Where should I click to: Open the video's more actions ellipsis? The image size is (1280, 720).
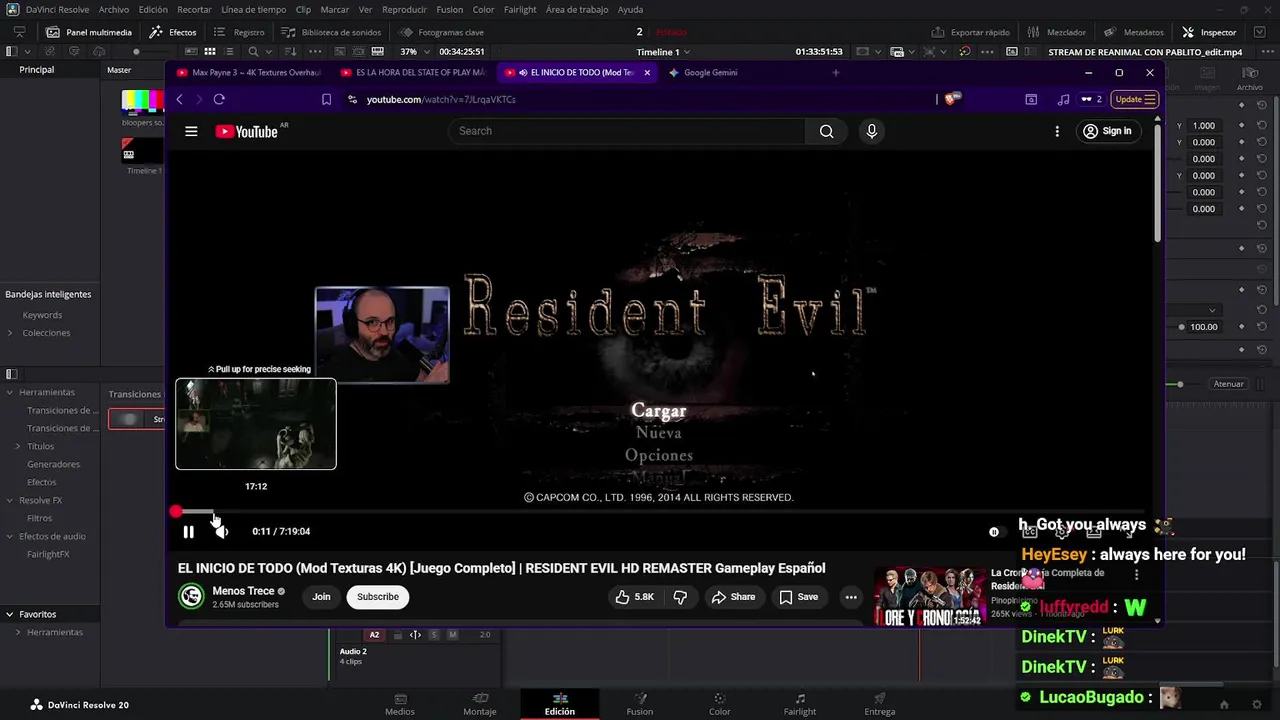[x=851, y=597]
